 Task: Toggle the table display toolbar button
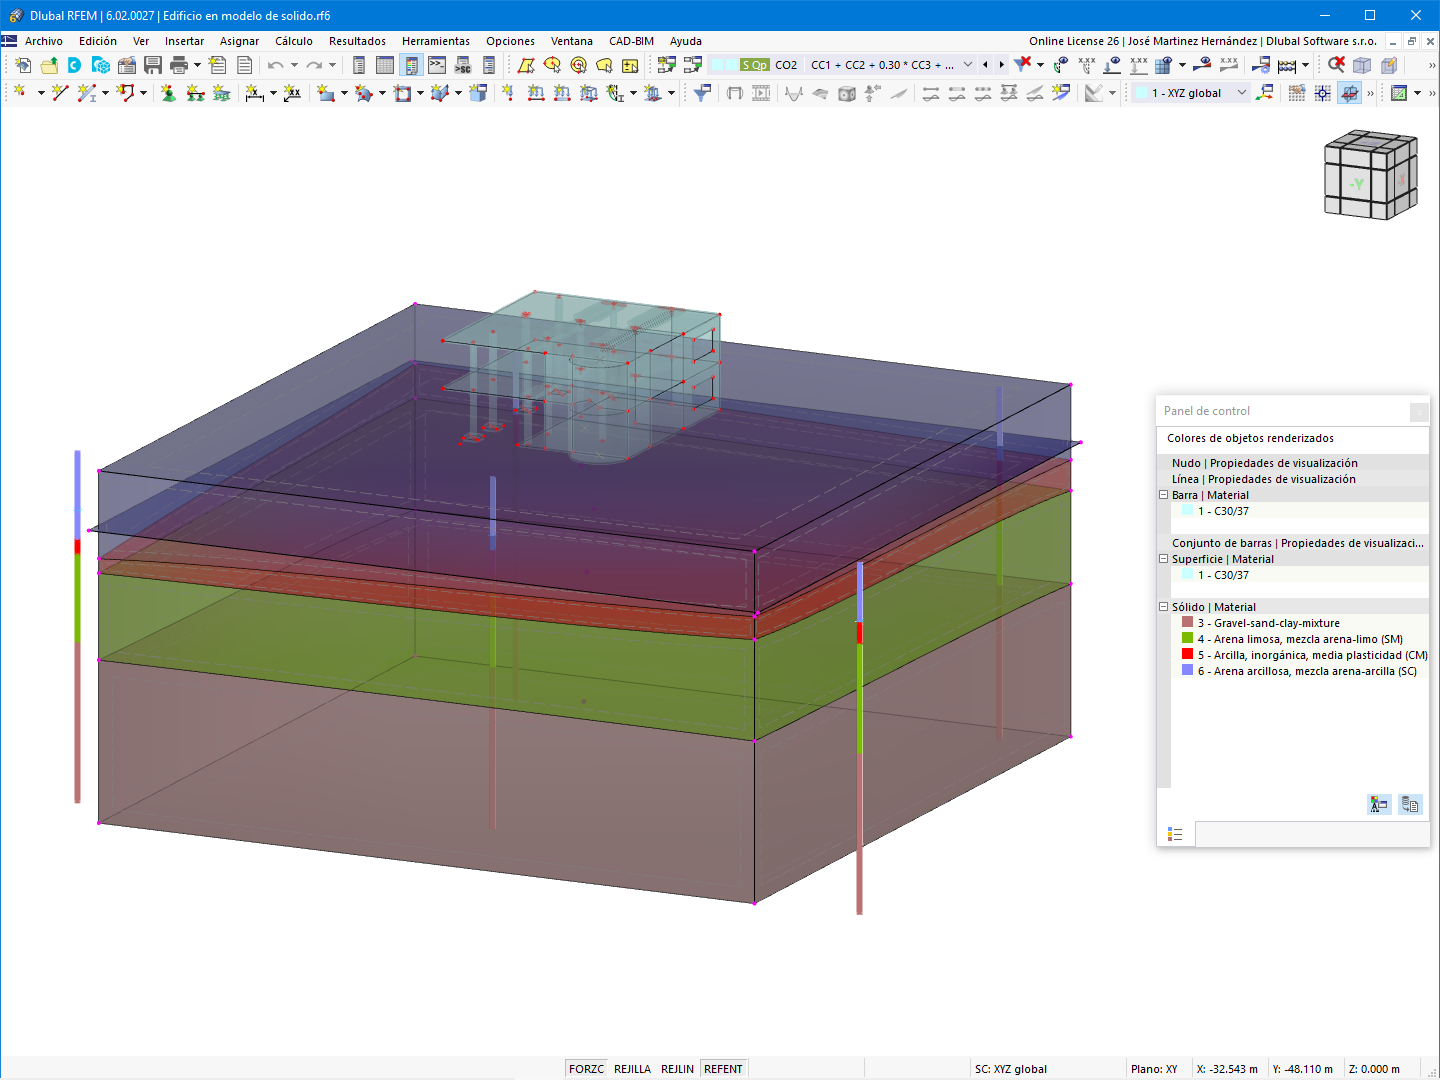coord(385,65)
